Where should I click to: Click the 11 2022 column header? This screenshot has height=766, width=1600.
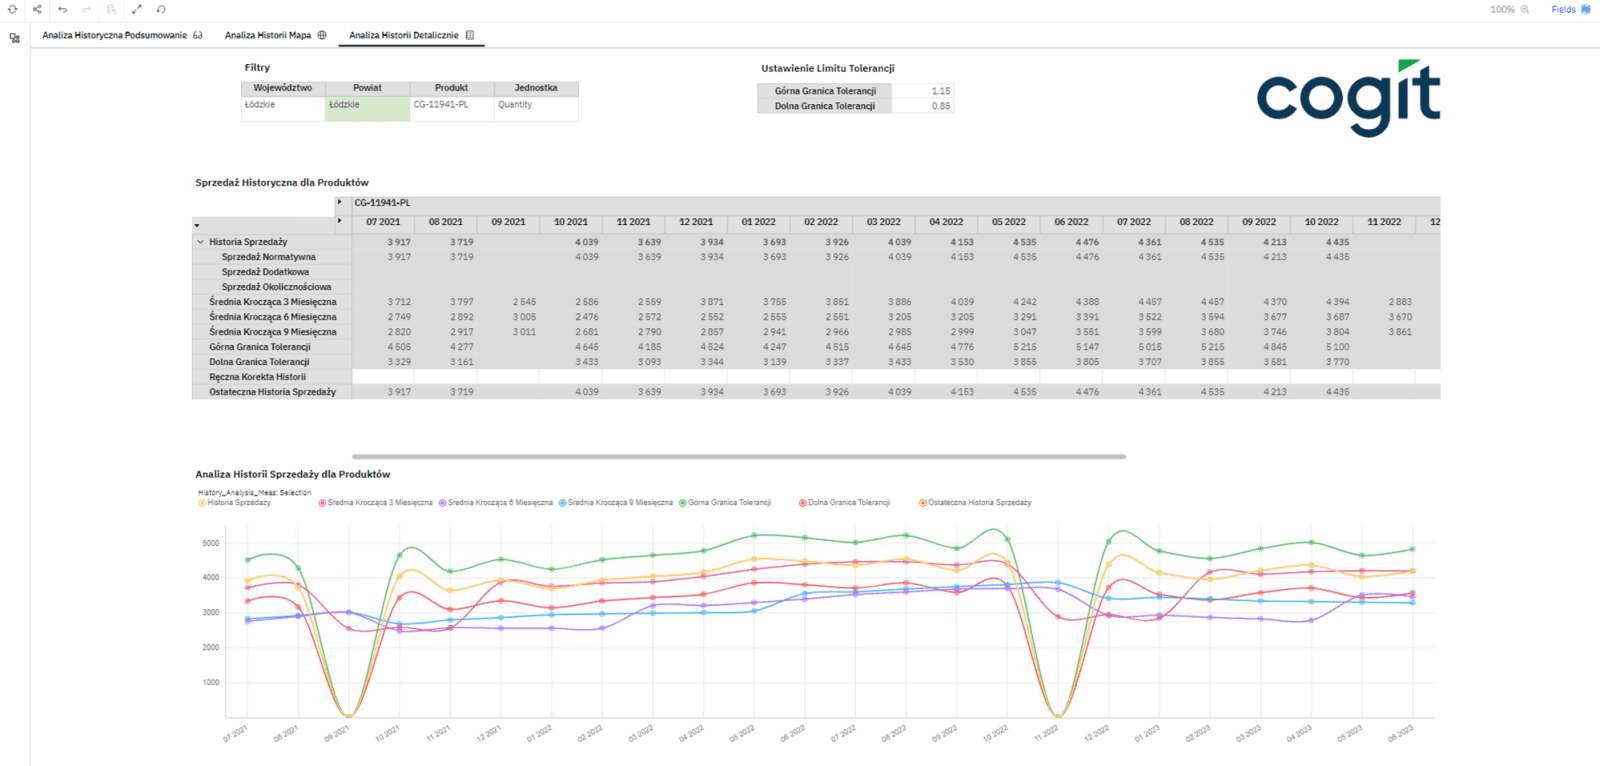1384,222
